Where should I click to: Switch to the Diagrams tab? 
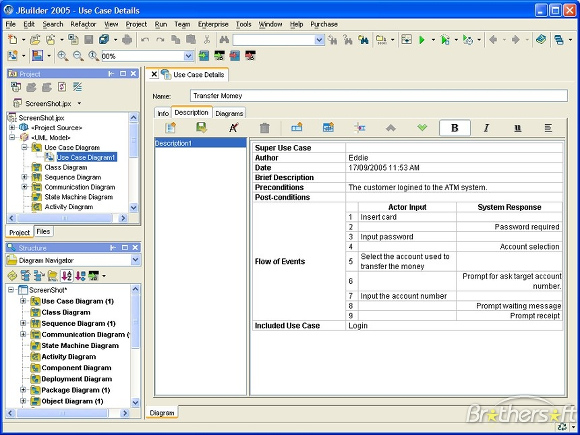pos(229,113)
